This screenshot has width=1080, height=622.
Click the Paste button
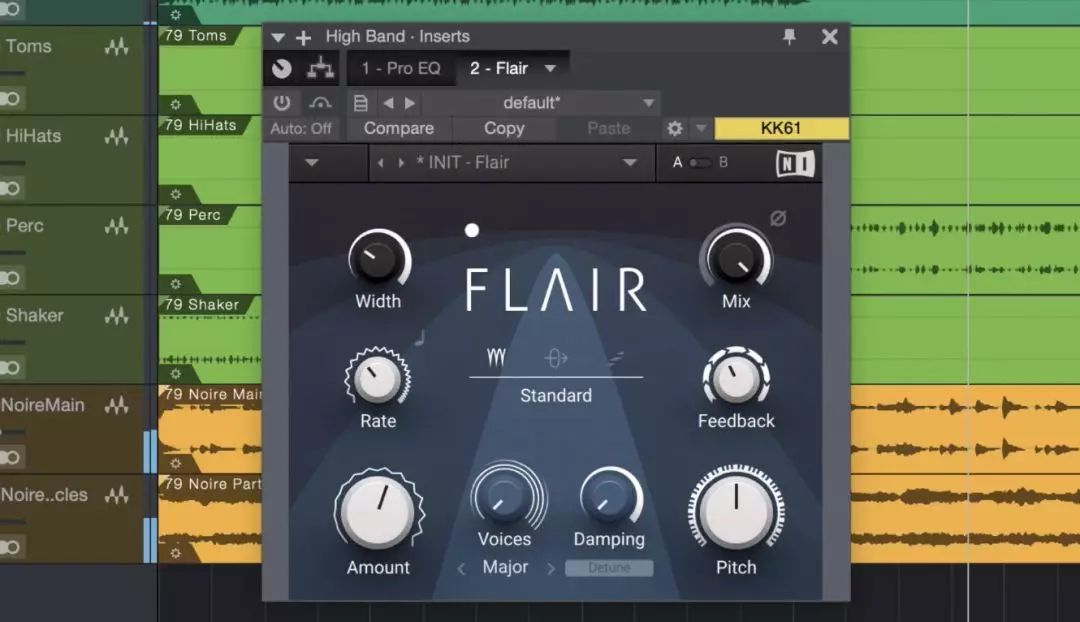tap(608, 128)
